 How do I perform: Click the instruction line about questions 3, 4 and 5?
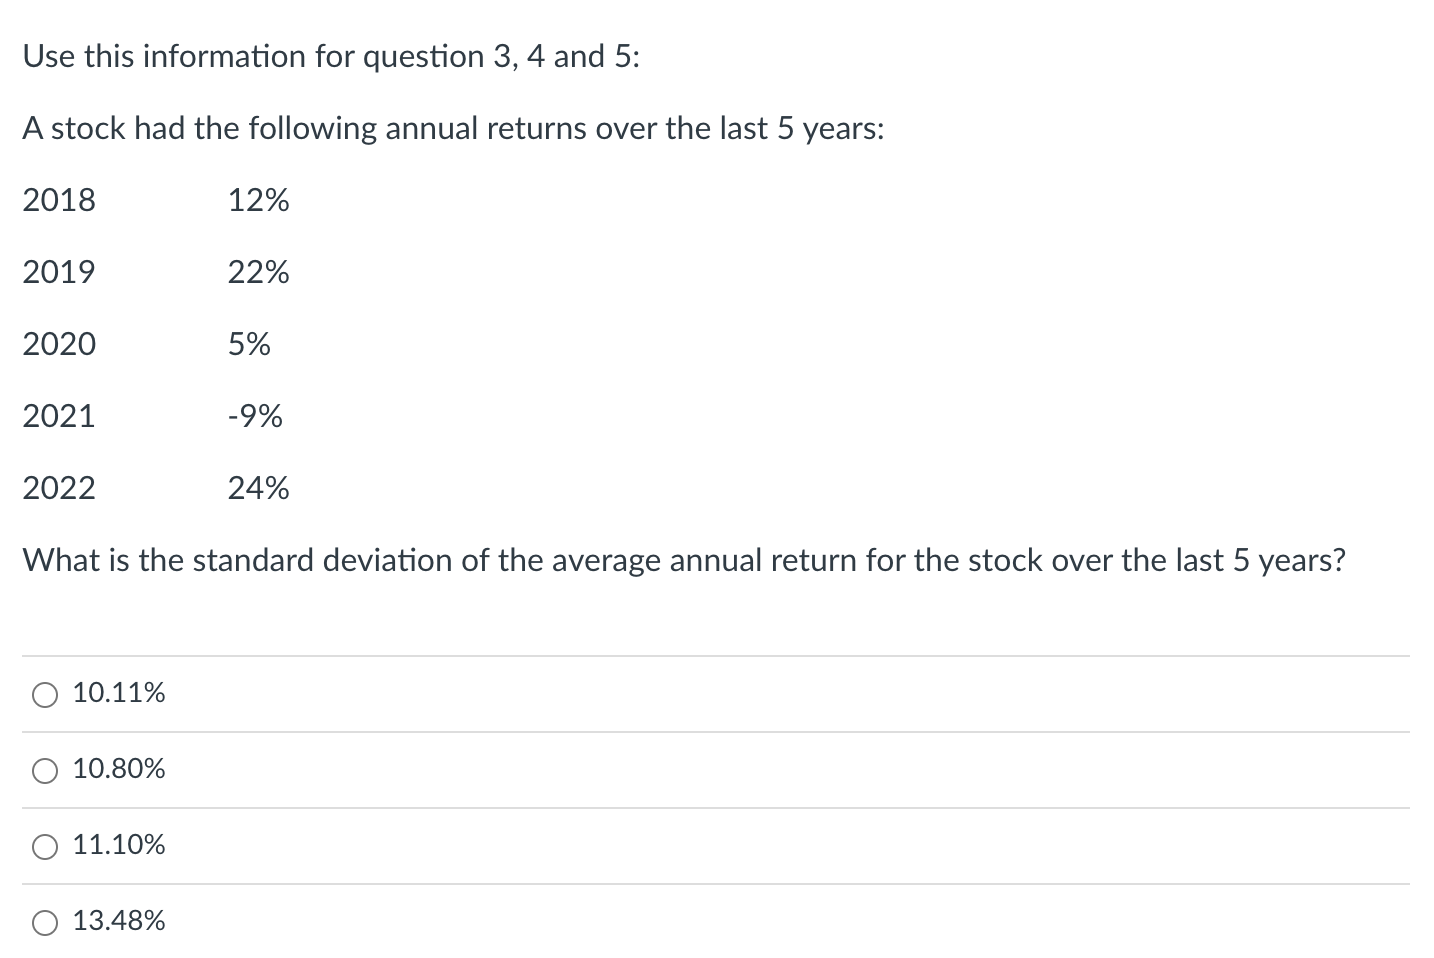point(330,56)
